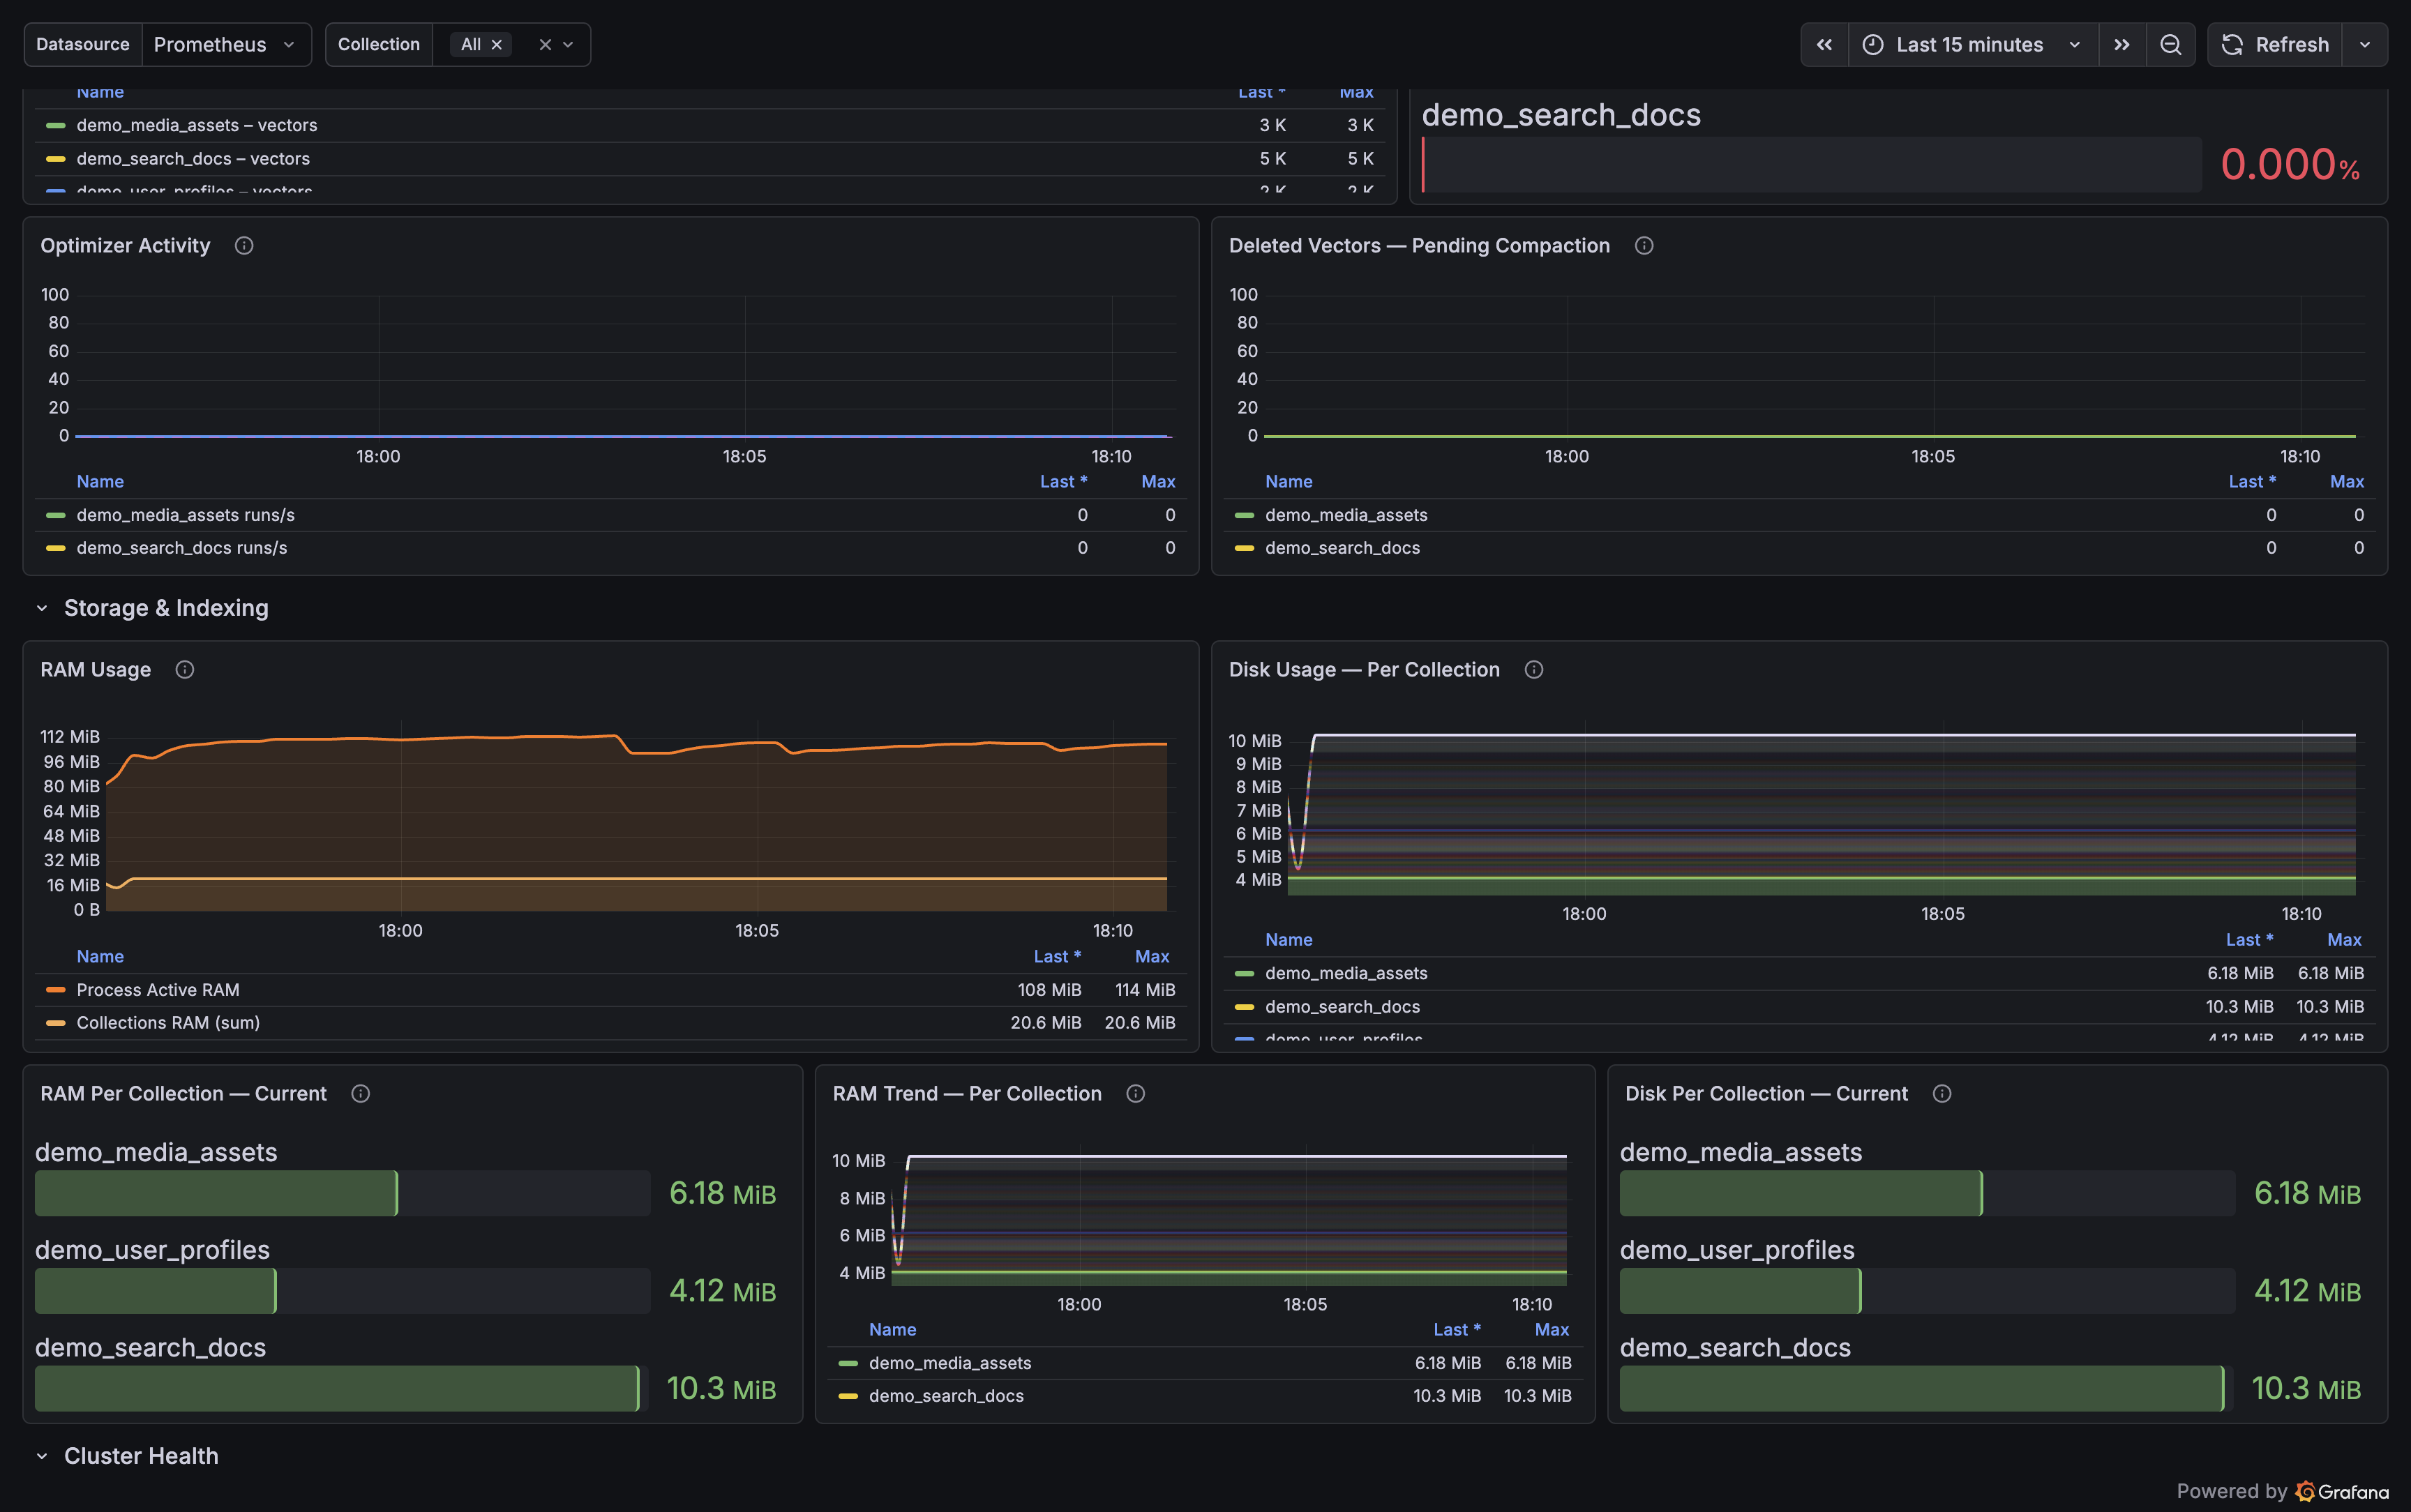This screenshot has height=1512, width=2411.
Task: Remove the All tag from Collection filter
Action: (496, 45)
